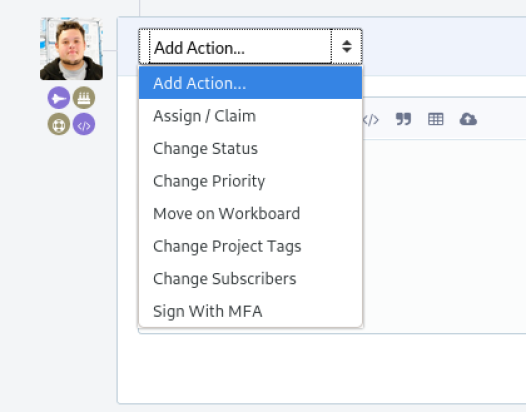Image resolution: width=526 pixels, height=412 pixels.
Task: Select Sign With MFA option
Action: (250, 311)
